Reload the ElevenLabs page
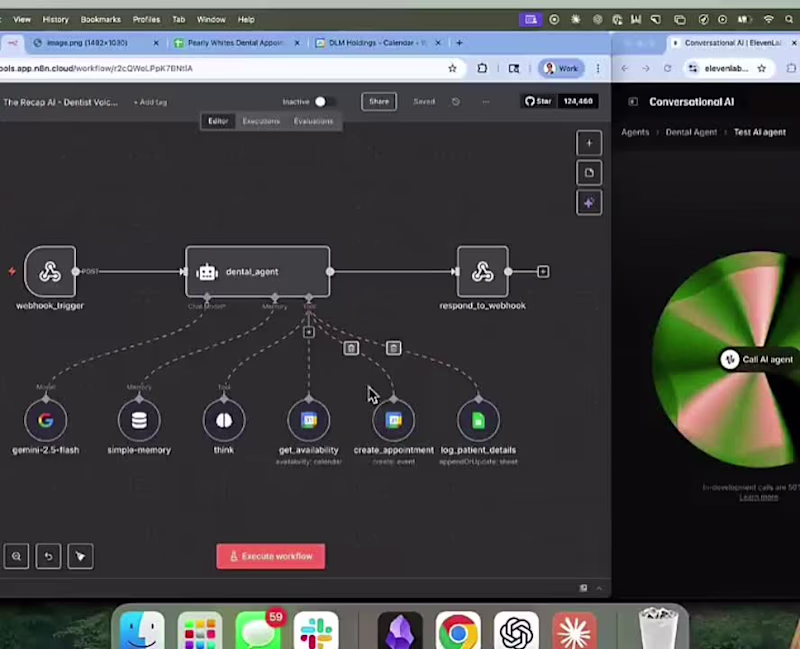 [667, 68]
